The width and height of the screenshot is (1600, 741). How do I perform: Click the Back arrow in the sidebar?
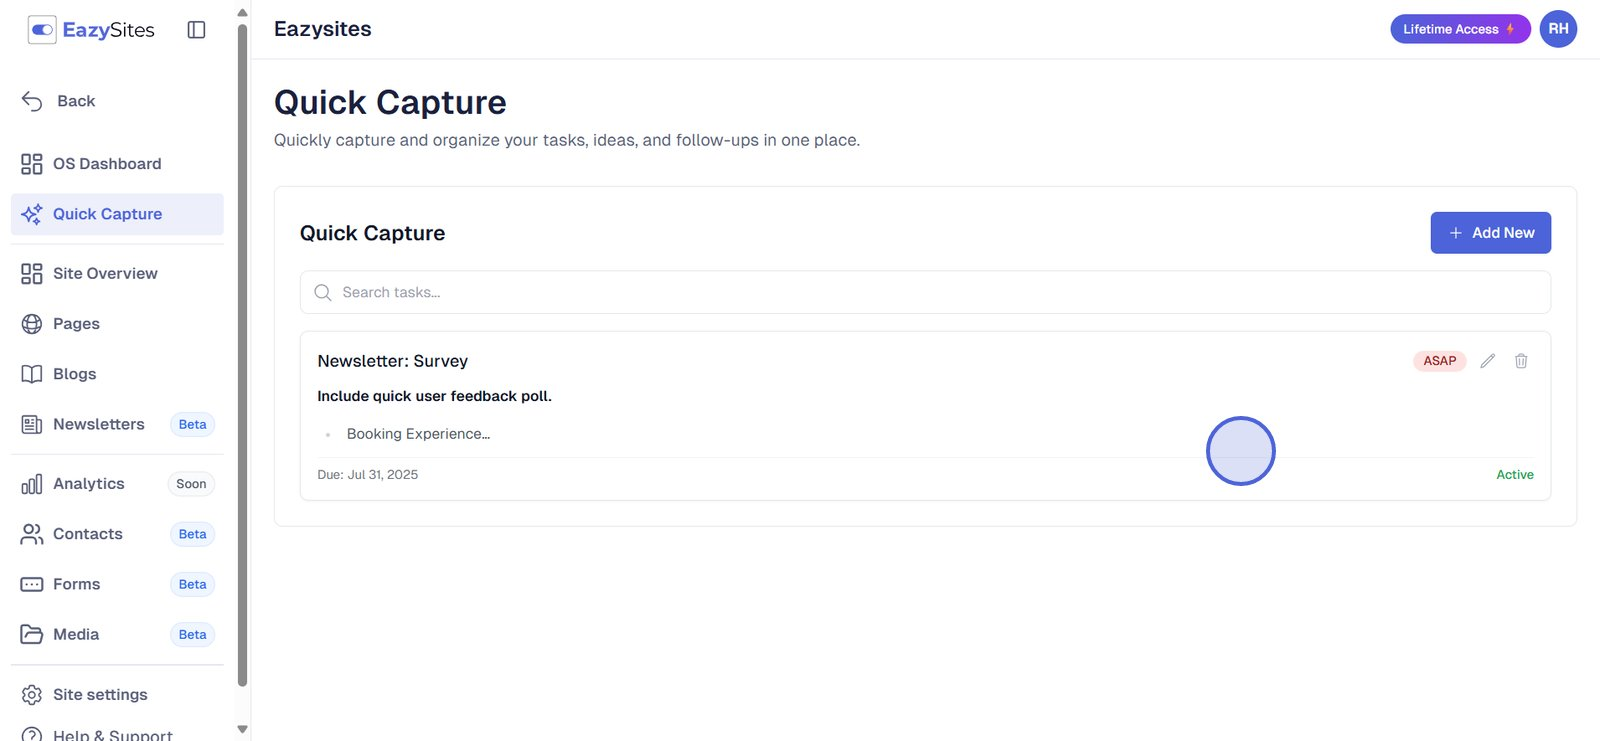click(33, 101)
